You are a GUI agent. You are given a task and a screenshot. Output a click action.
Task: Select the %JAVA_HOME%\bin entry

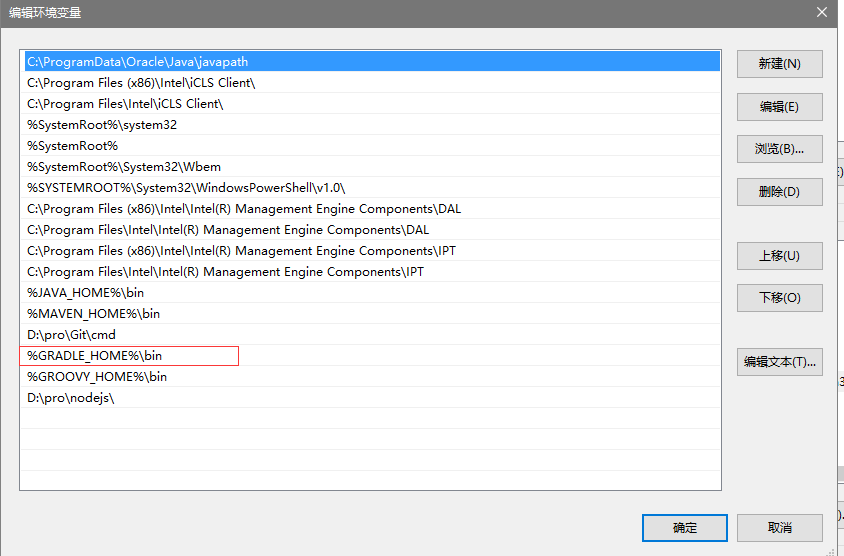tap(86, 293)
